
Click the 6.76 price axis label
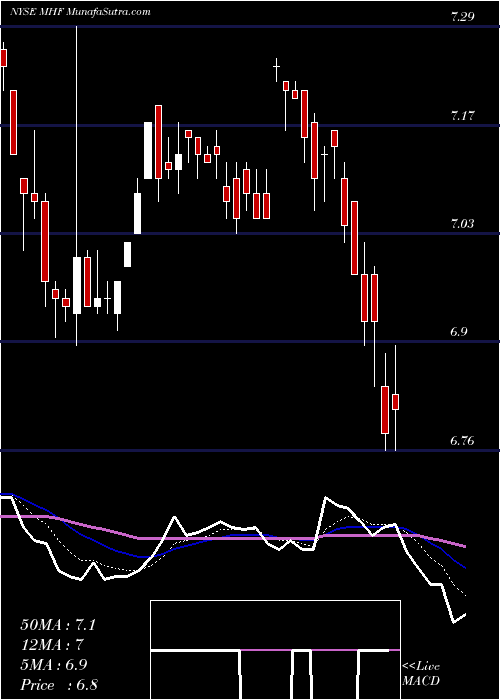click(x=462, y=441)
